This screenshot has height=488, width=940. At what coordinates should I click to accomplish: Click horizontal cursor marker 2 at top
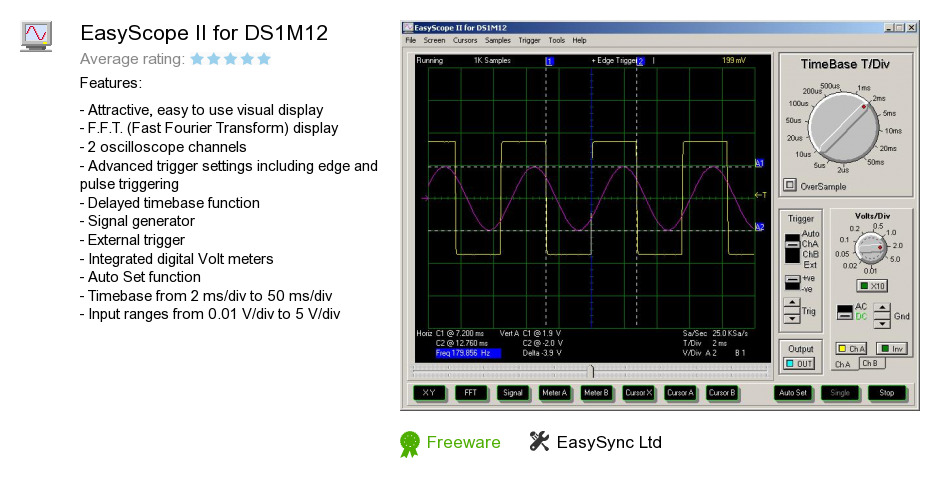click(x=640, y=61)
